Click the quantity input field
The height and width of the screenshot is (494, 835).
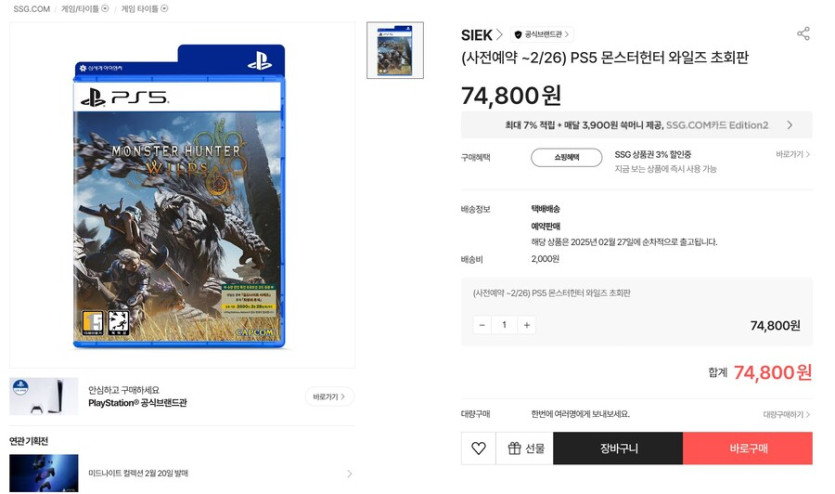pyautogui.click(x=504, y=325)
